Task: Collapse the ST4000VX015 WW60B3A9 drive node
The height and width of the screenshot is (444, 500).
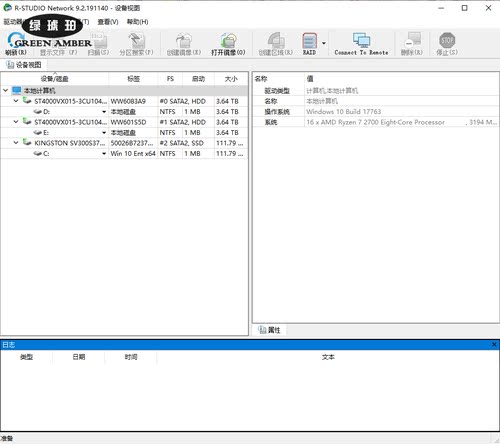Action: [x=16, y=101]
